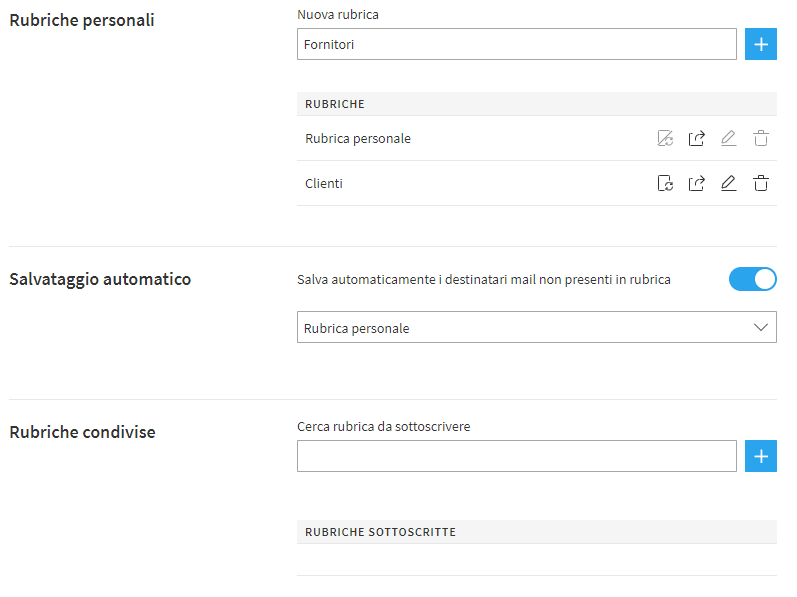Click the dropdown chevron arrow in Salvataggio automatico

(x=760, y=328)
